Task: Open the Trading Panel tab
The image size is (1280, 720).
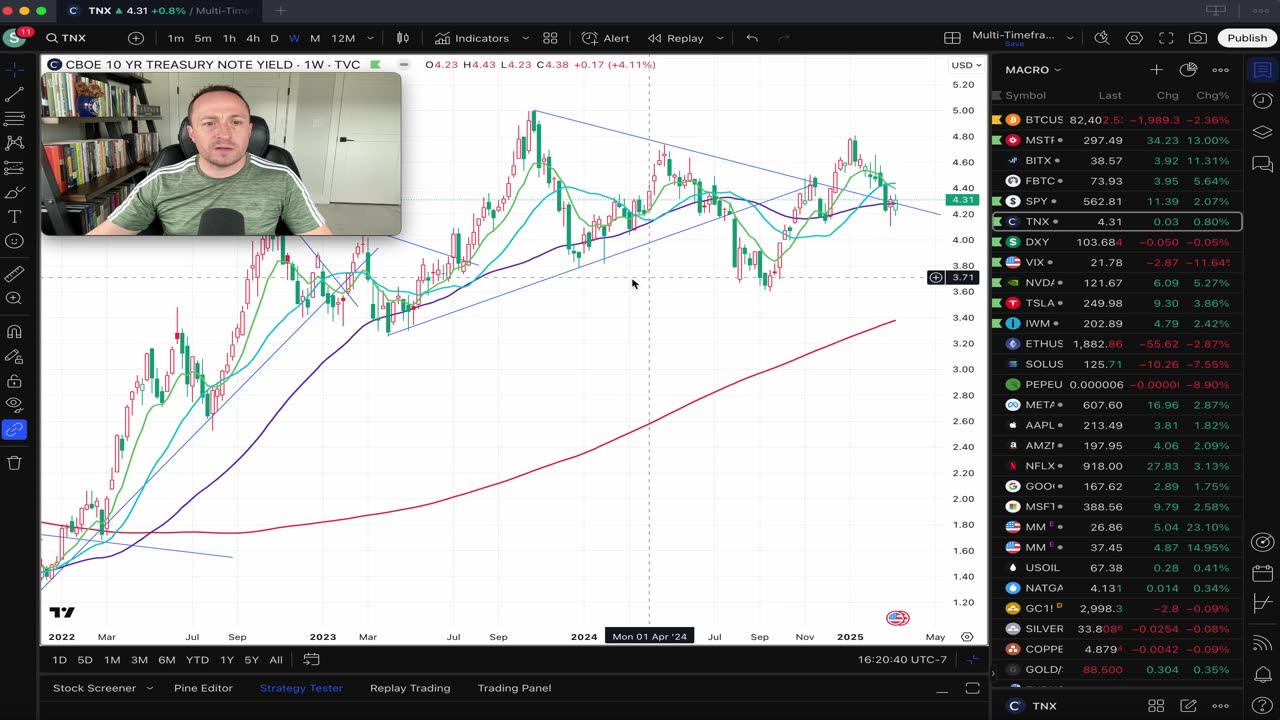Action: pyautogui.click(x=514, y=688)
